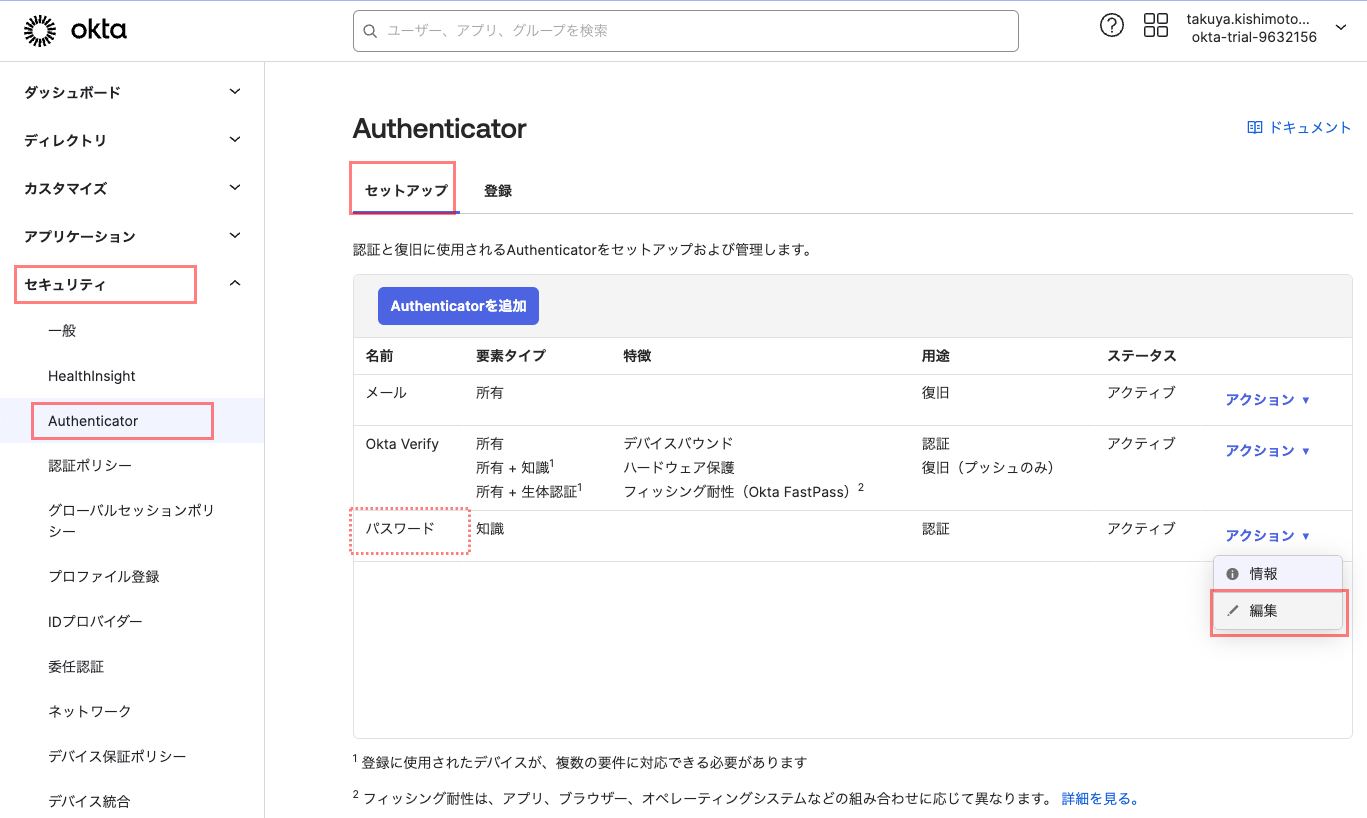Select the セットアップ tab
The image size is (1367, 818).
coord(402,188)
